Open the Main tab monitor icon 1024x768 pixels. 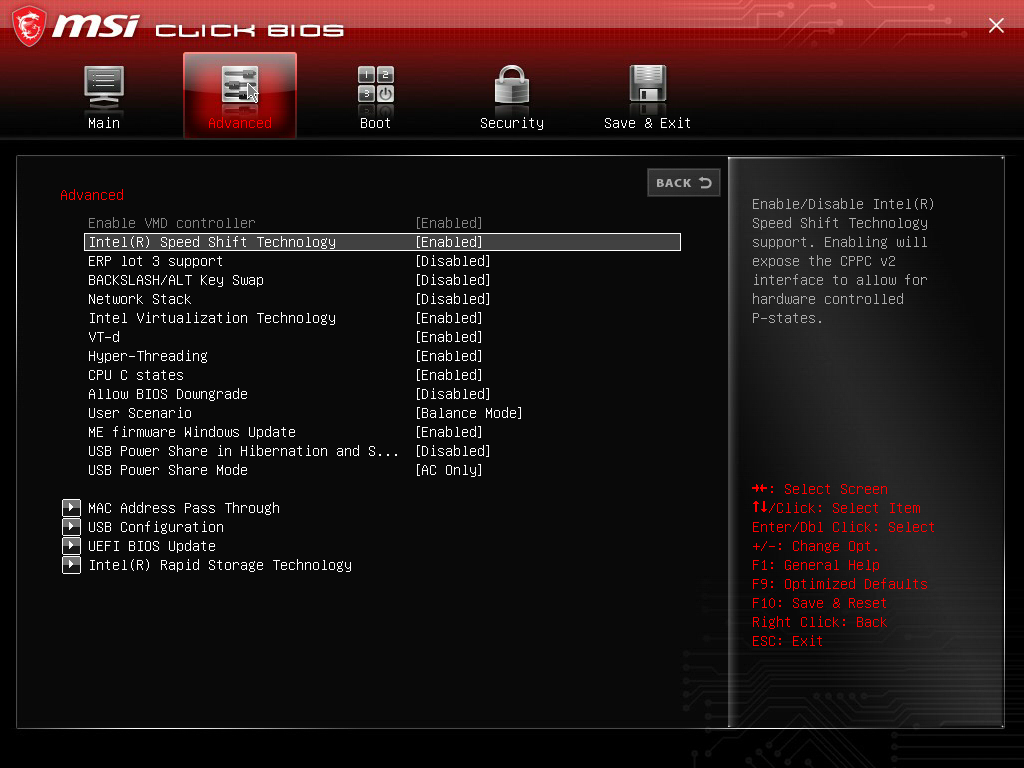pyautogui.click(x=104, y=87)
